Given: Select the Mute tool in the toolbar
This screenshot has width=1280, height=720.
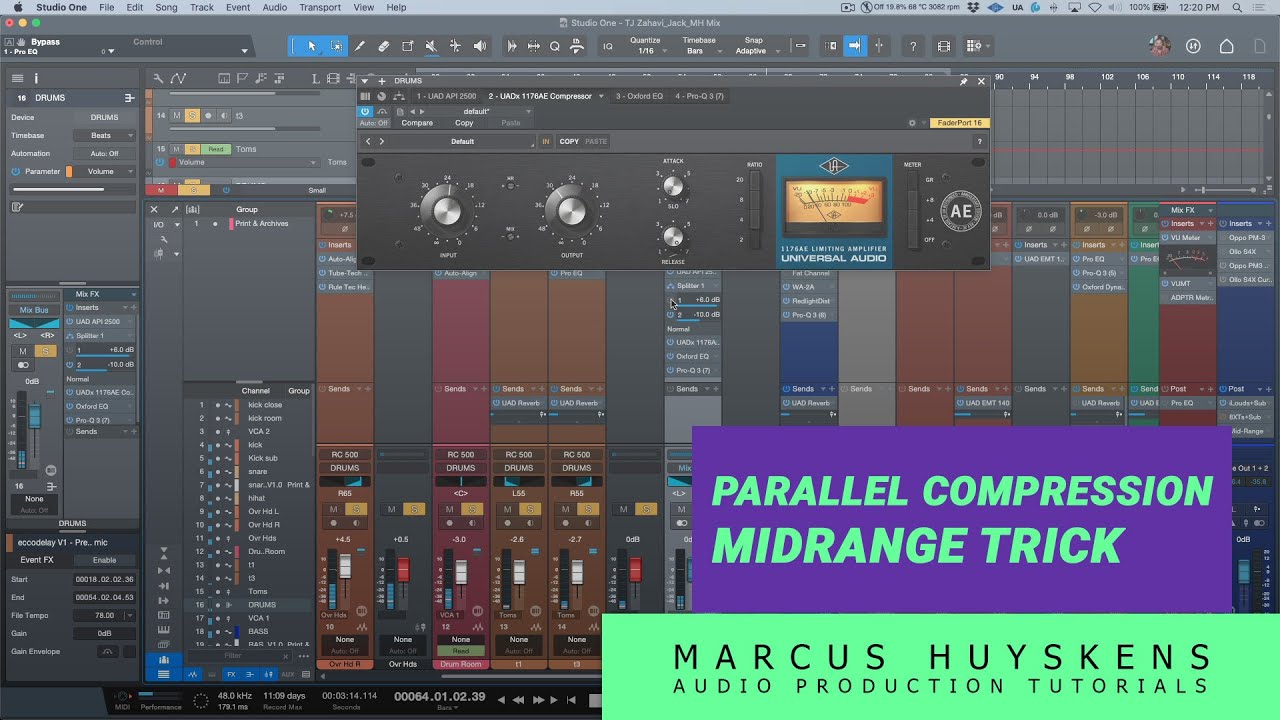Looking at the screenshot, I should 431,46.
